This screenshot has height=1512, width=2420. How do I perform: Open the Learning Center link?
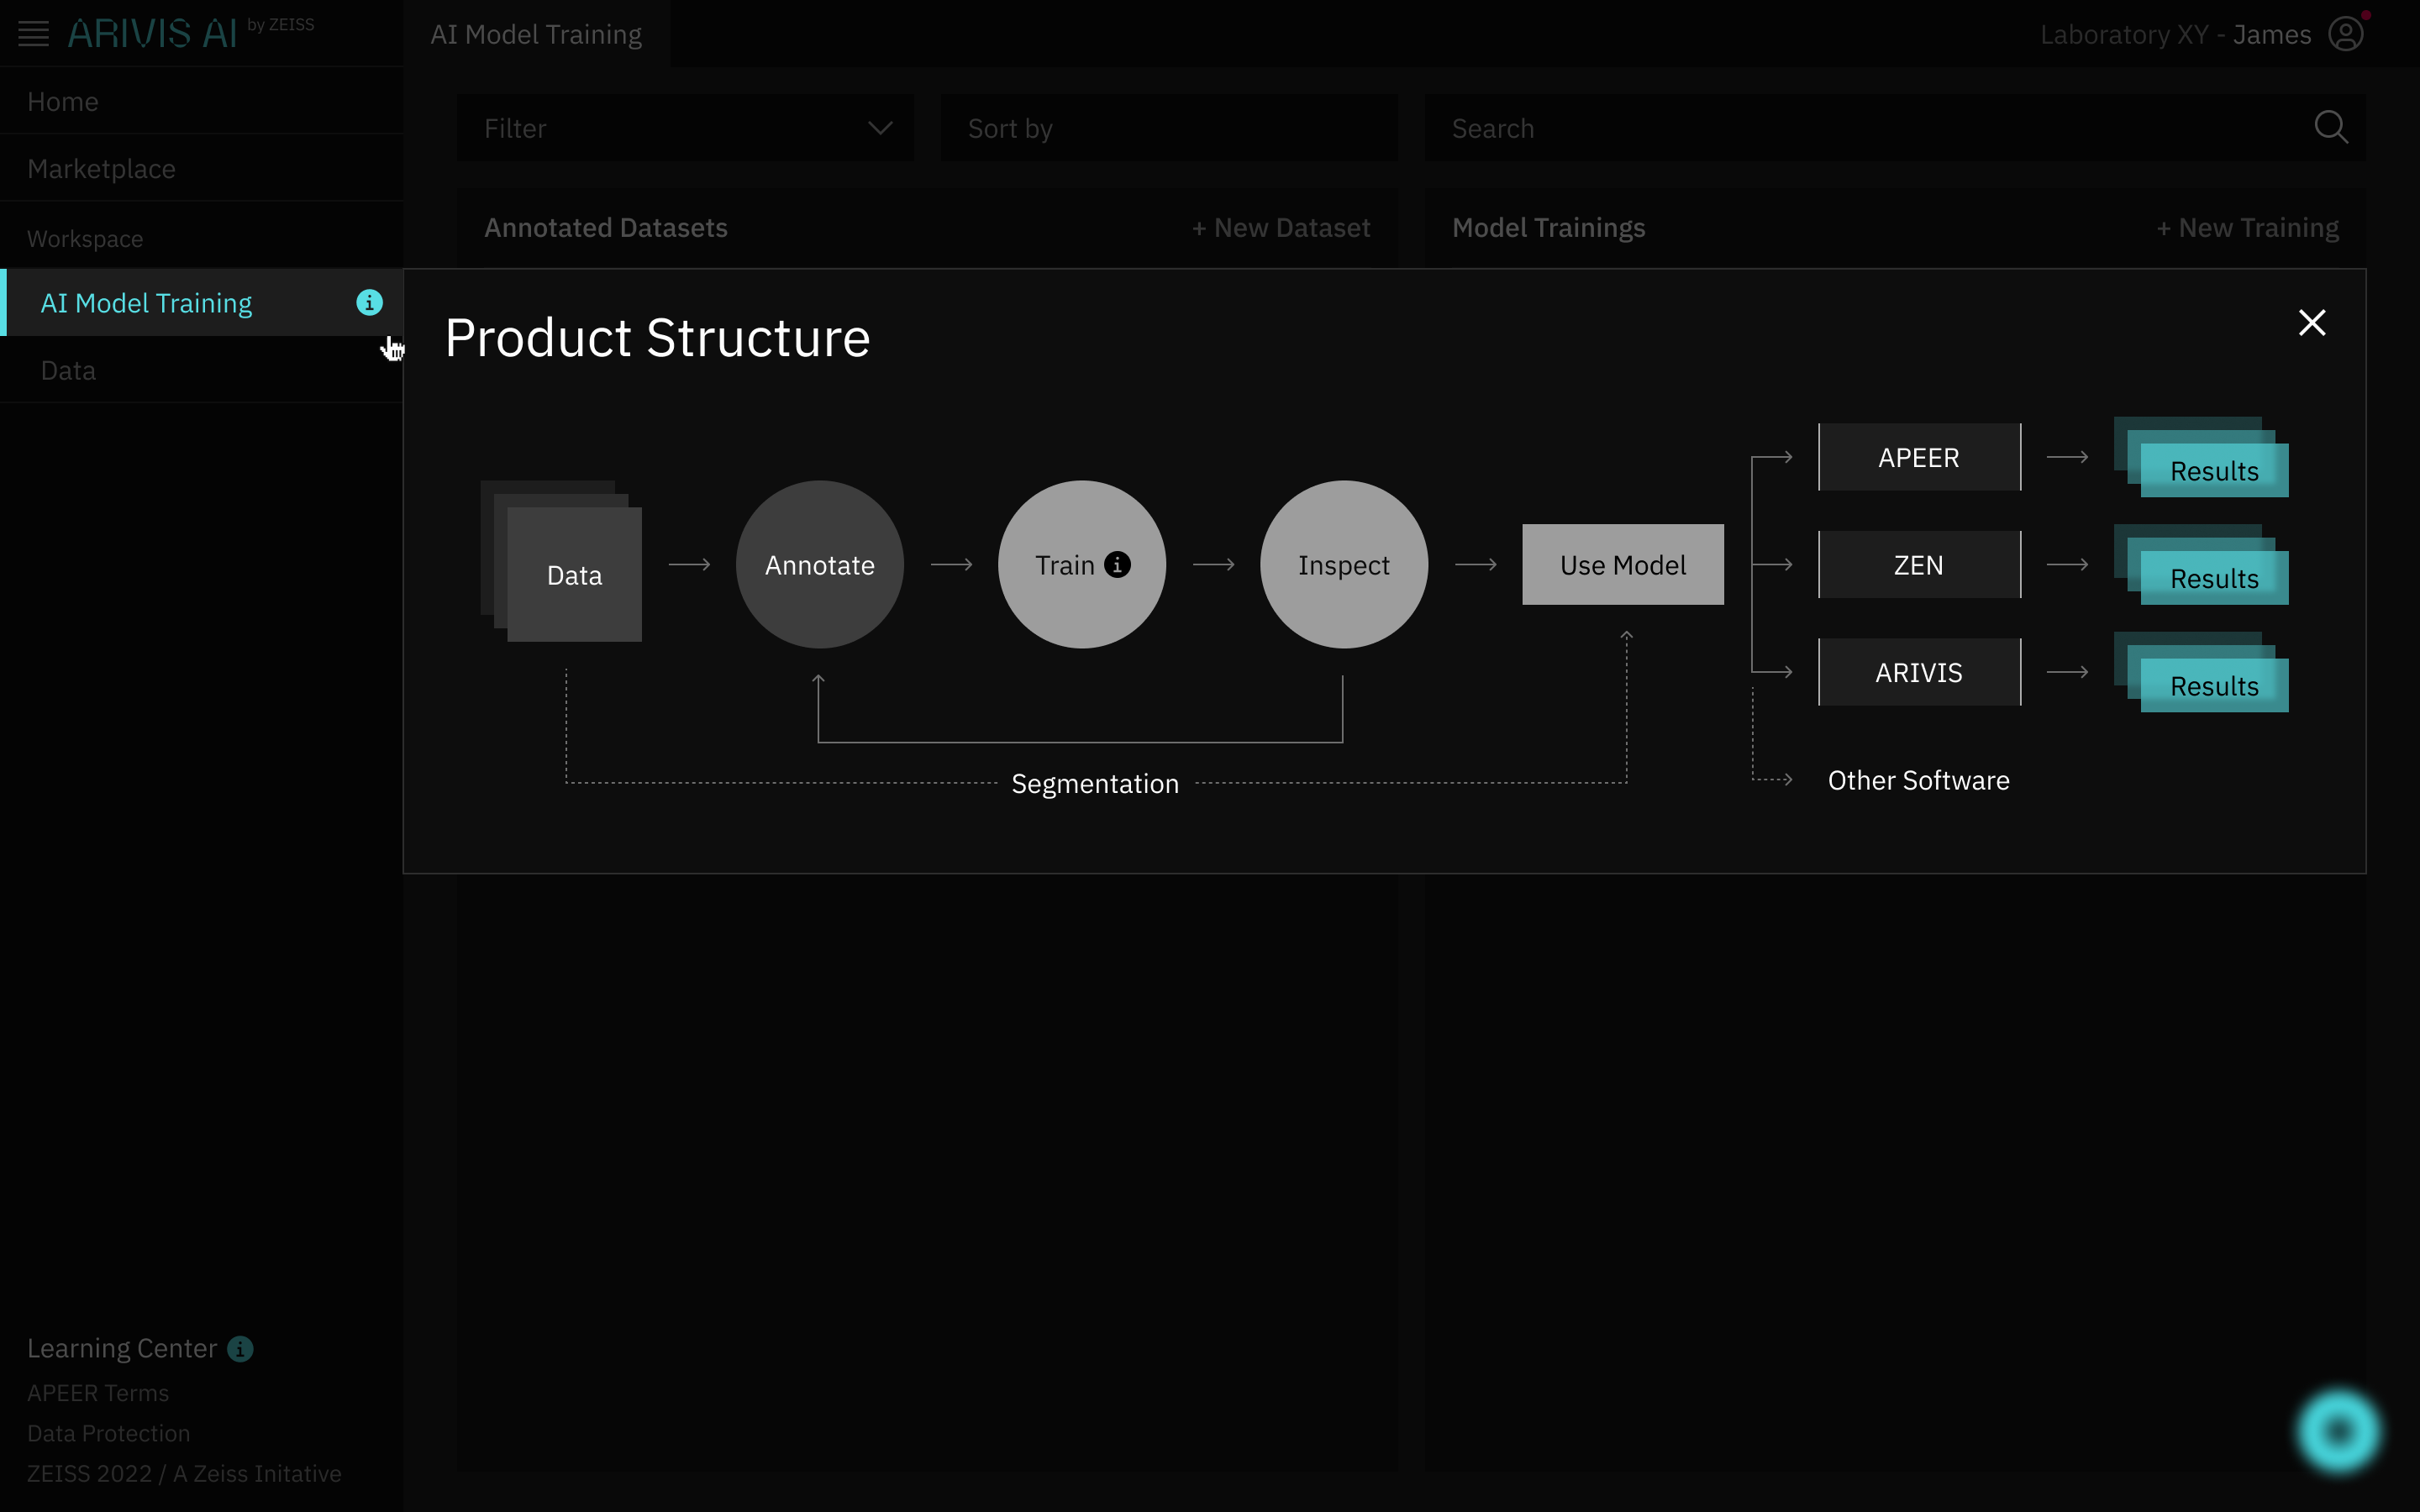(x=121, y=1349)
